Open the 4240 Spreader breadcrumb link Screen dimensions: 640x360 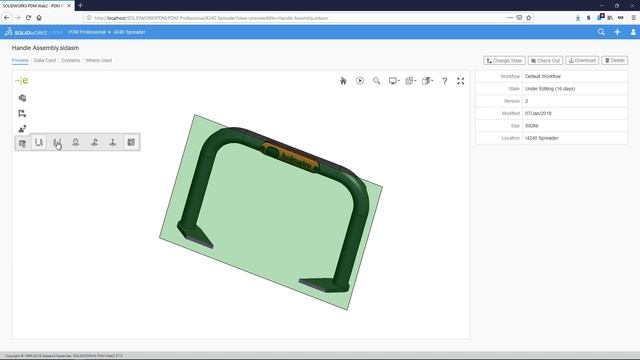tap(129, 32)
